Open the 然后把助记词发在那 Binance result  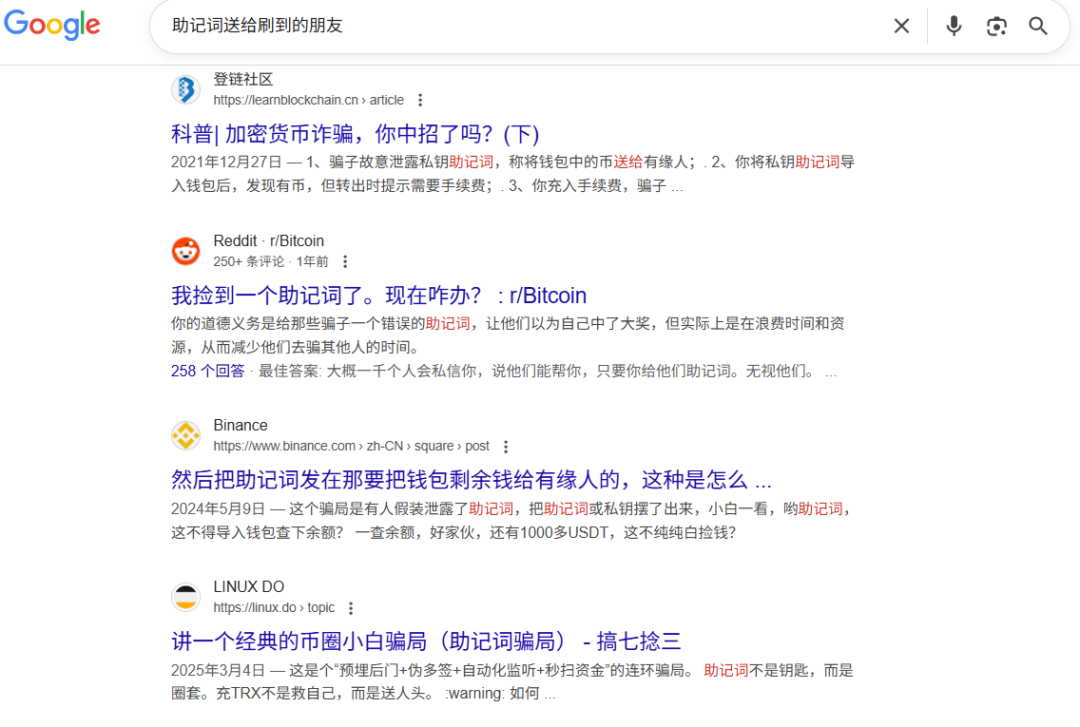click(x=471, y=480)
